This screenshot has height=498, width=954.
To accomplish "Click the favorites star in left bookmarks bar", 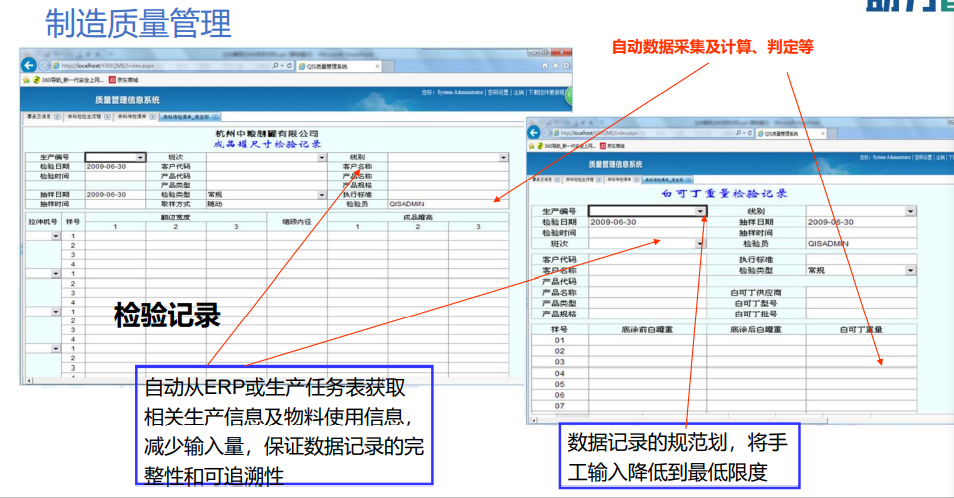I will click(x=25, y=79).
